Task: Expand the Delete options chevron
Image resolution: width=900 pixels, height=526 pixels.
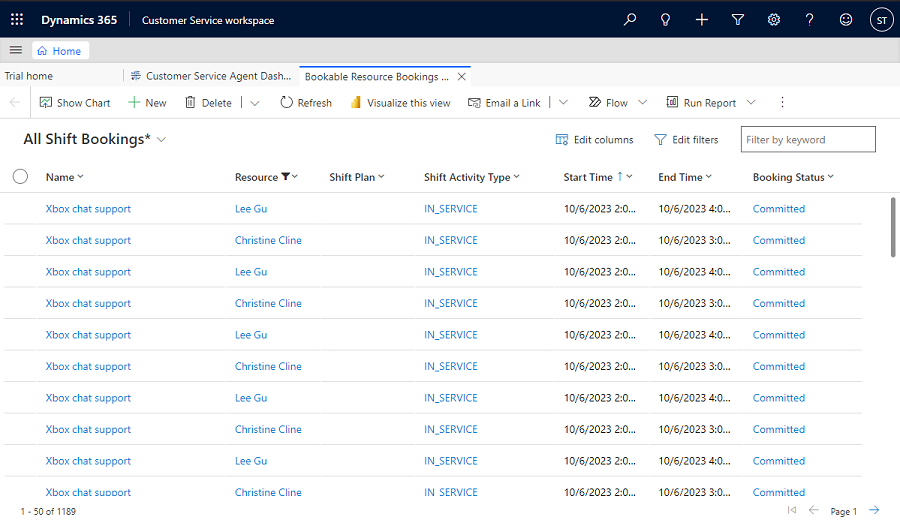Action: click(255, 103)
